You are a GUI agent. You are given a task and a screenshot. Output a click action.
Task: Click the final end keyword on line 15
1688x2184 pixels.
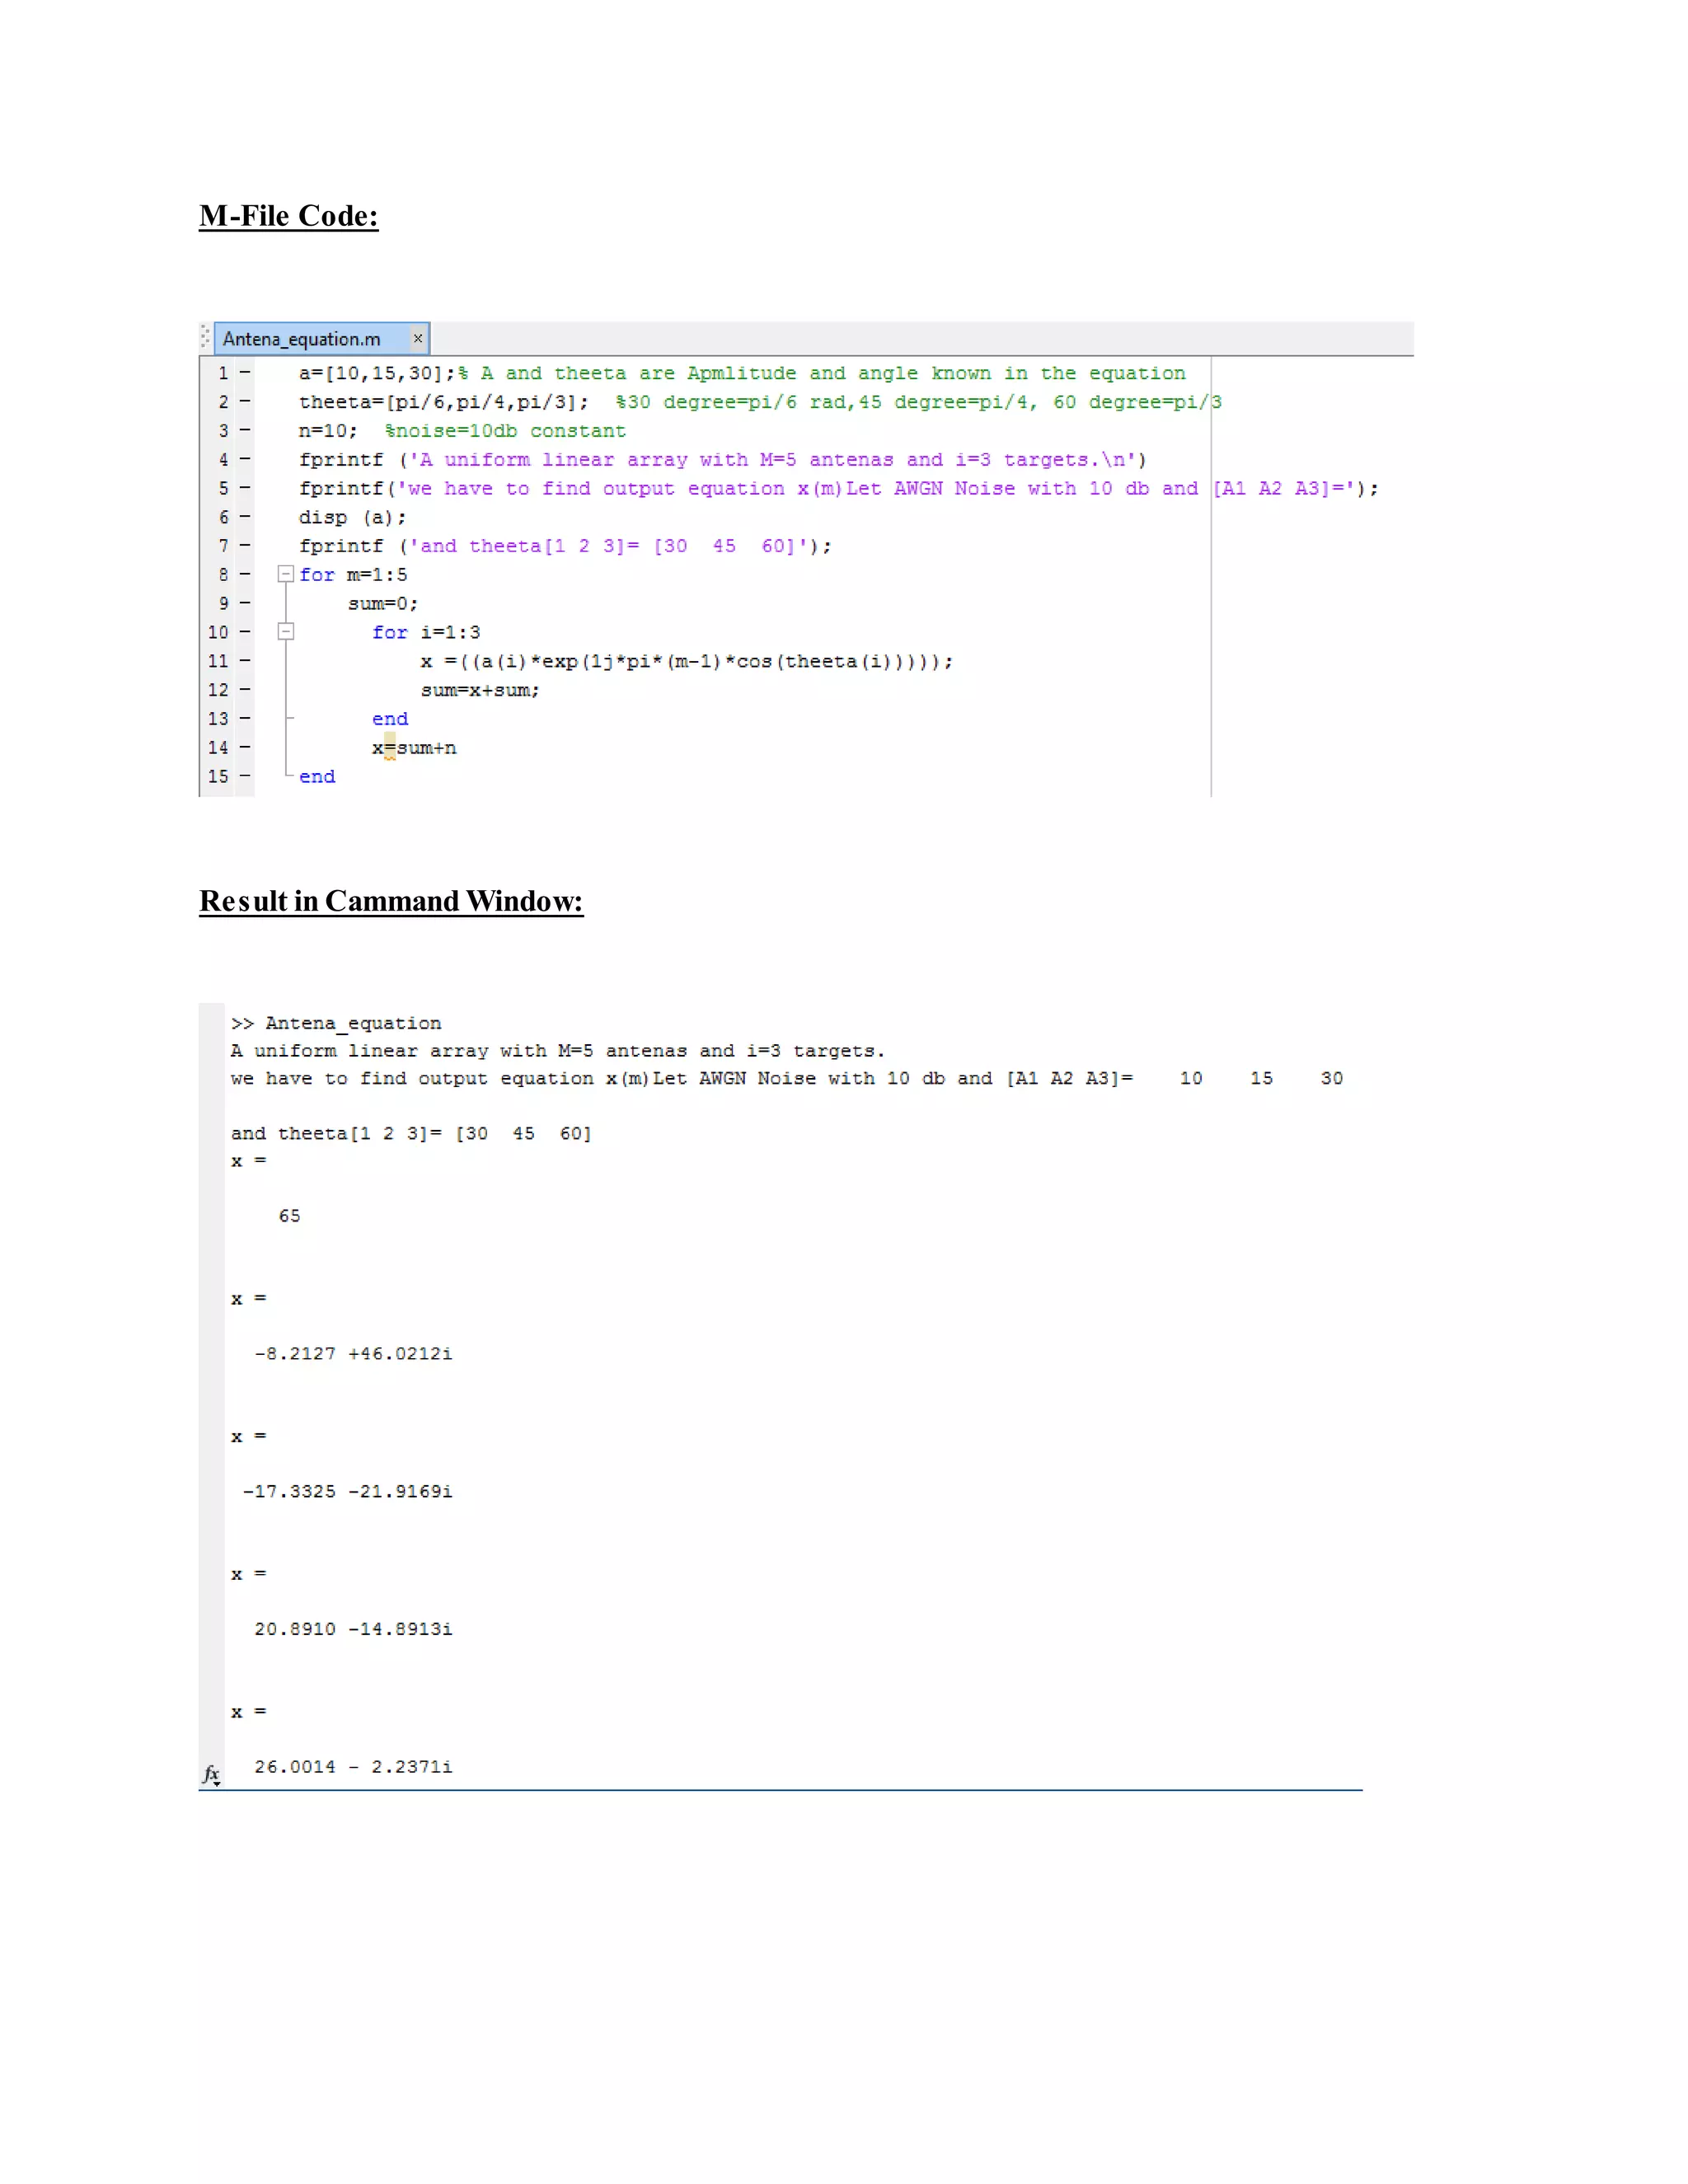click(x=317, y=776)
